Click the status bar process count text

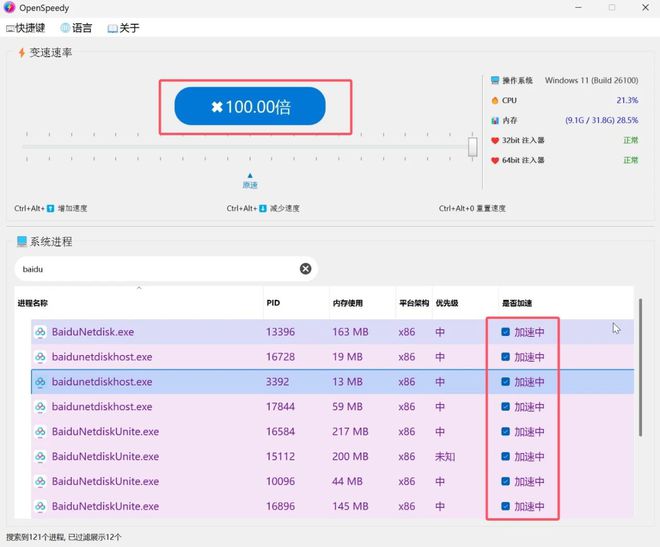click(x=64, y=537)
